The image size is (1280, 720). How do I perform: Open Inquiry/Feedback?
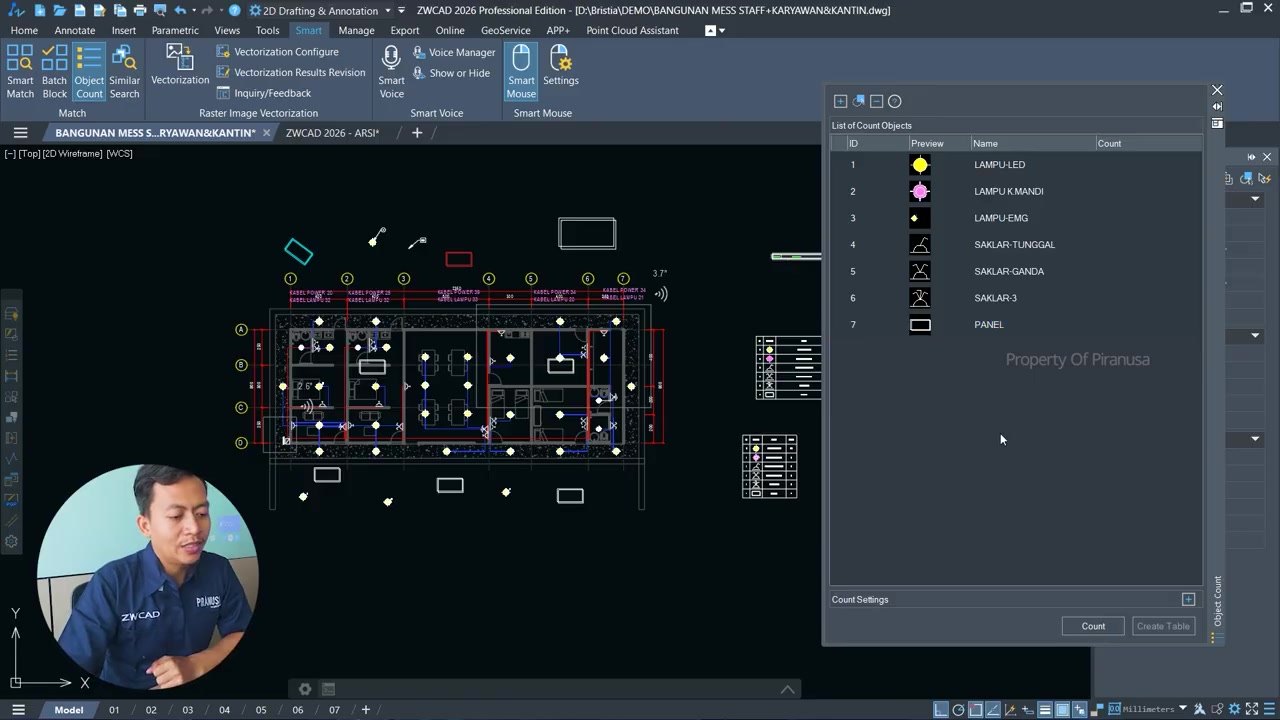263,93
